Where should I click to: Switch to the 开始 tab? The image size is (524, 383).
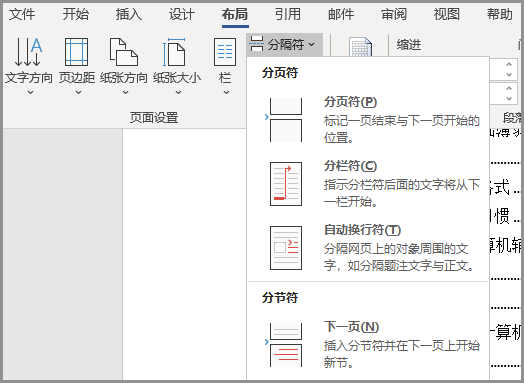[x=76, y=14]
